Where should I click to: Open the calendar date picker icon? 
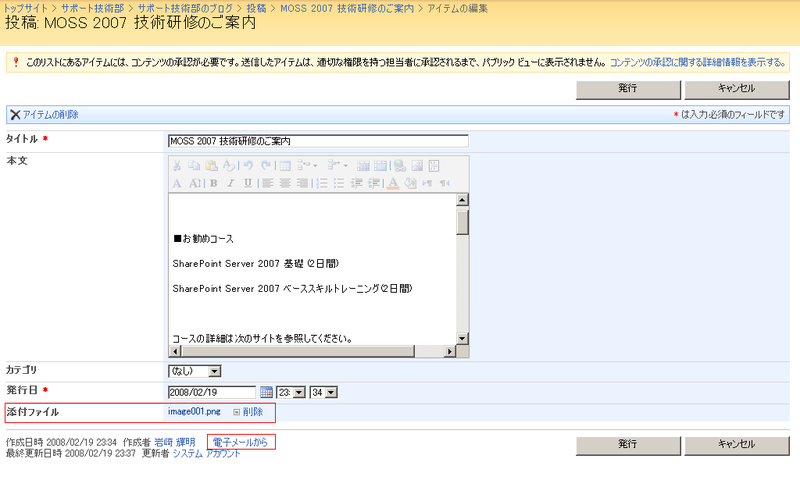click(266, 392)
